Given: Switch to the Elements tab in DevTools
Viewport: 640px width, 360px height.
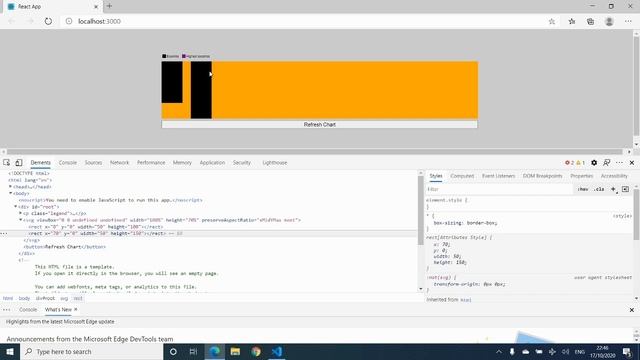Looking at the screenshot, I should (40, 162).
